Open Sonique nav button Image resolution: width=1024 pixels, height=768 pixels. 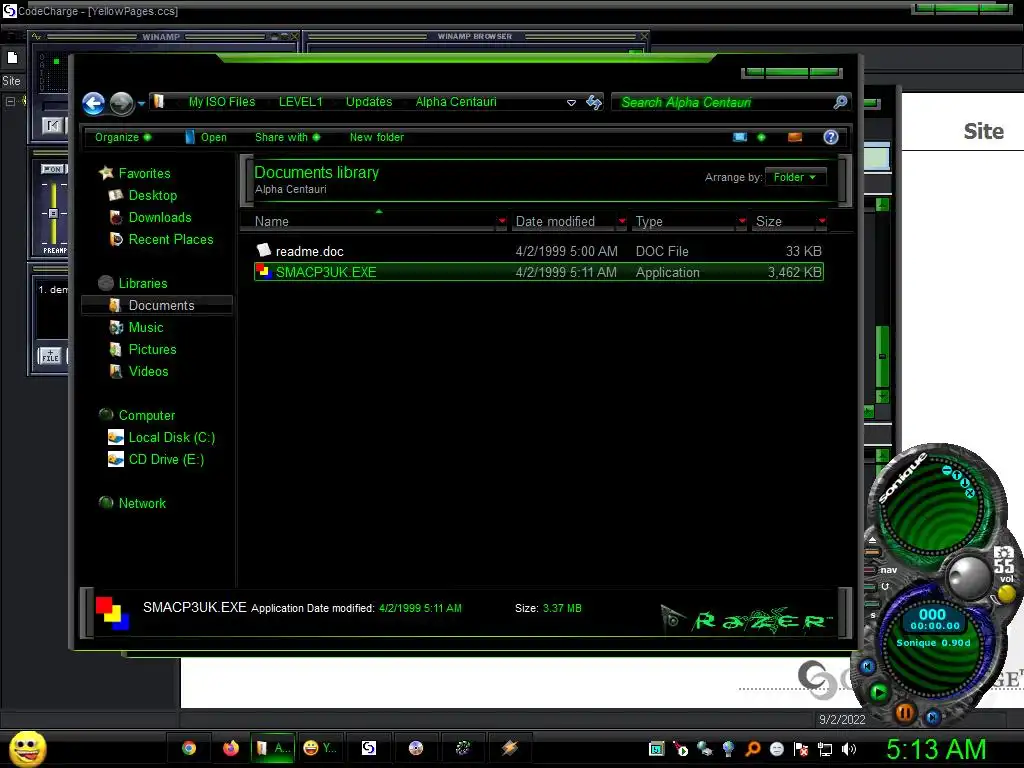pyautogui.click(x=888, y=570)
